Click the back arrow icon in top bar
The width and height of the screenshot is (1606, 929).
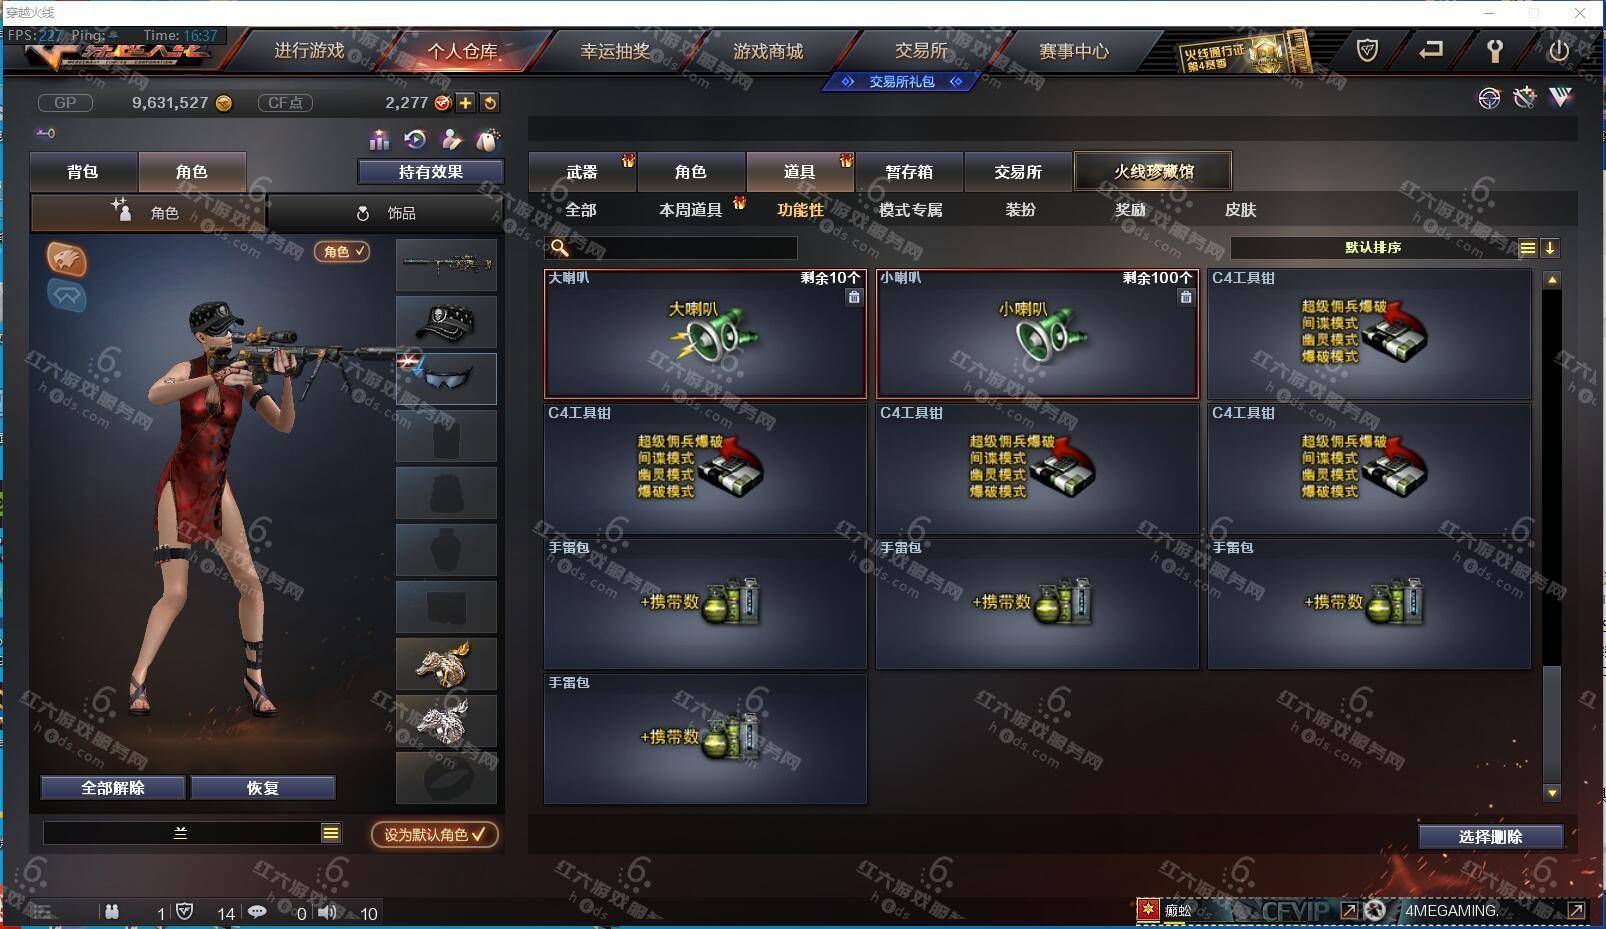tap(1431, 49)
